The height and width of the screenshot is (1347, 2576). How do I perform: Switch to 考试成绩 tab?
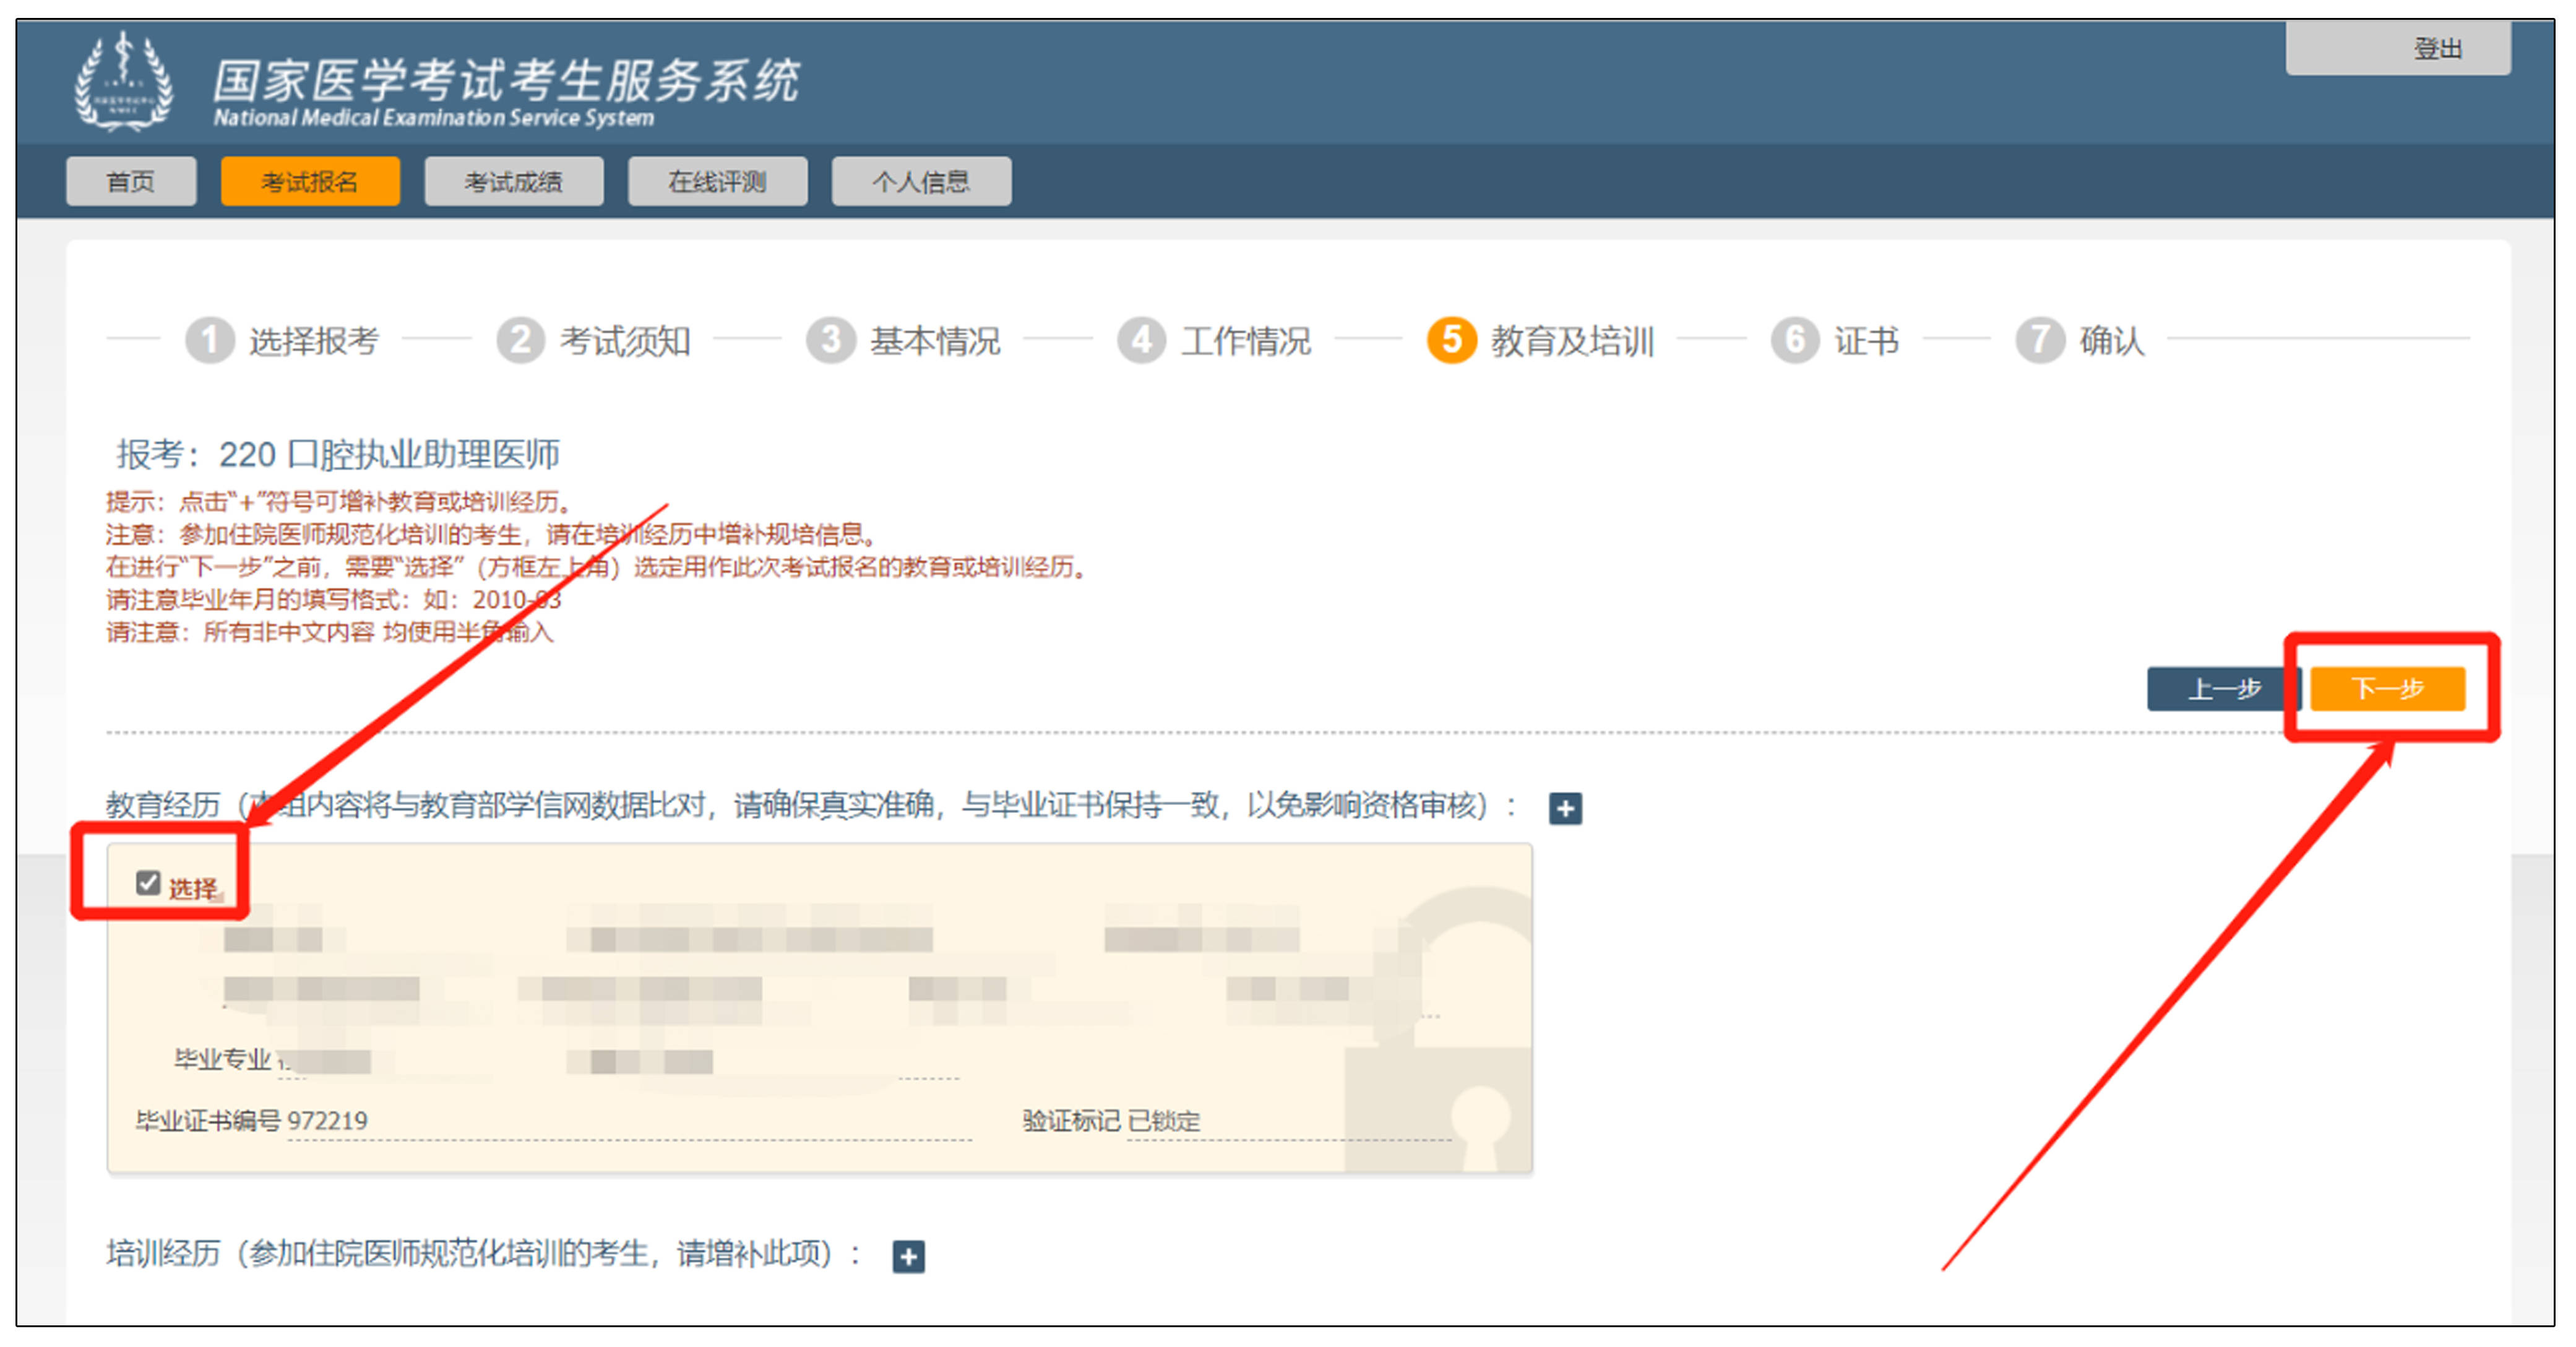(514, 181)
